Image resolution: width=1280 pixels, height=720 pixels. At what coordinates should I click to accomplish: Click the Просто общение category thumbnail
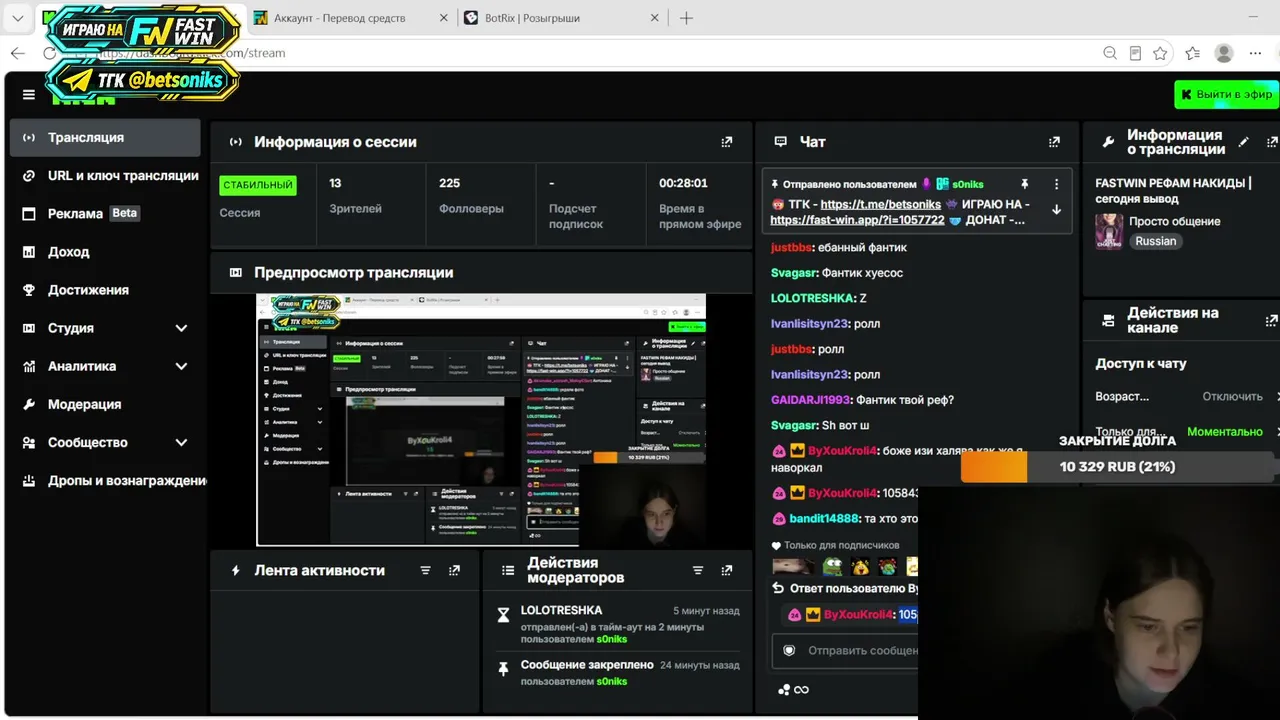point(1109,231)
